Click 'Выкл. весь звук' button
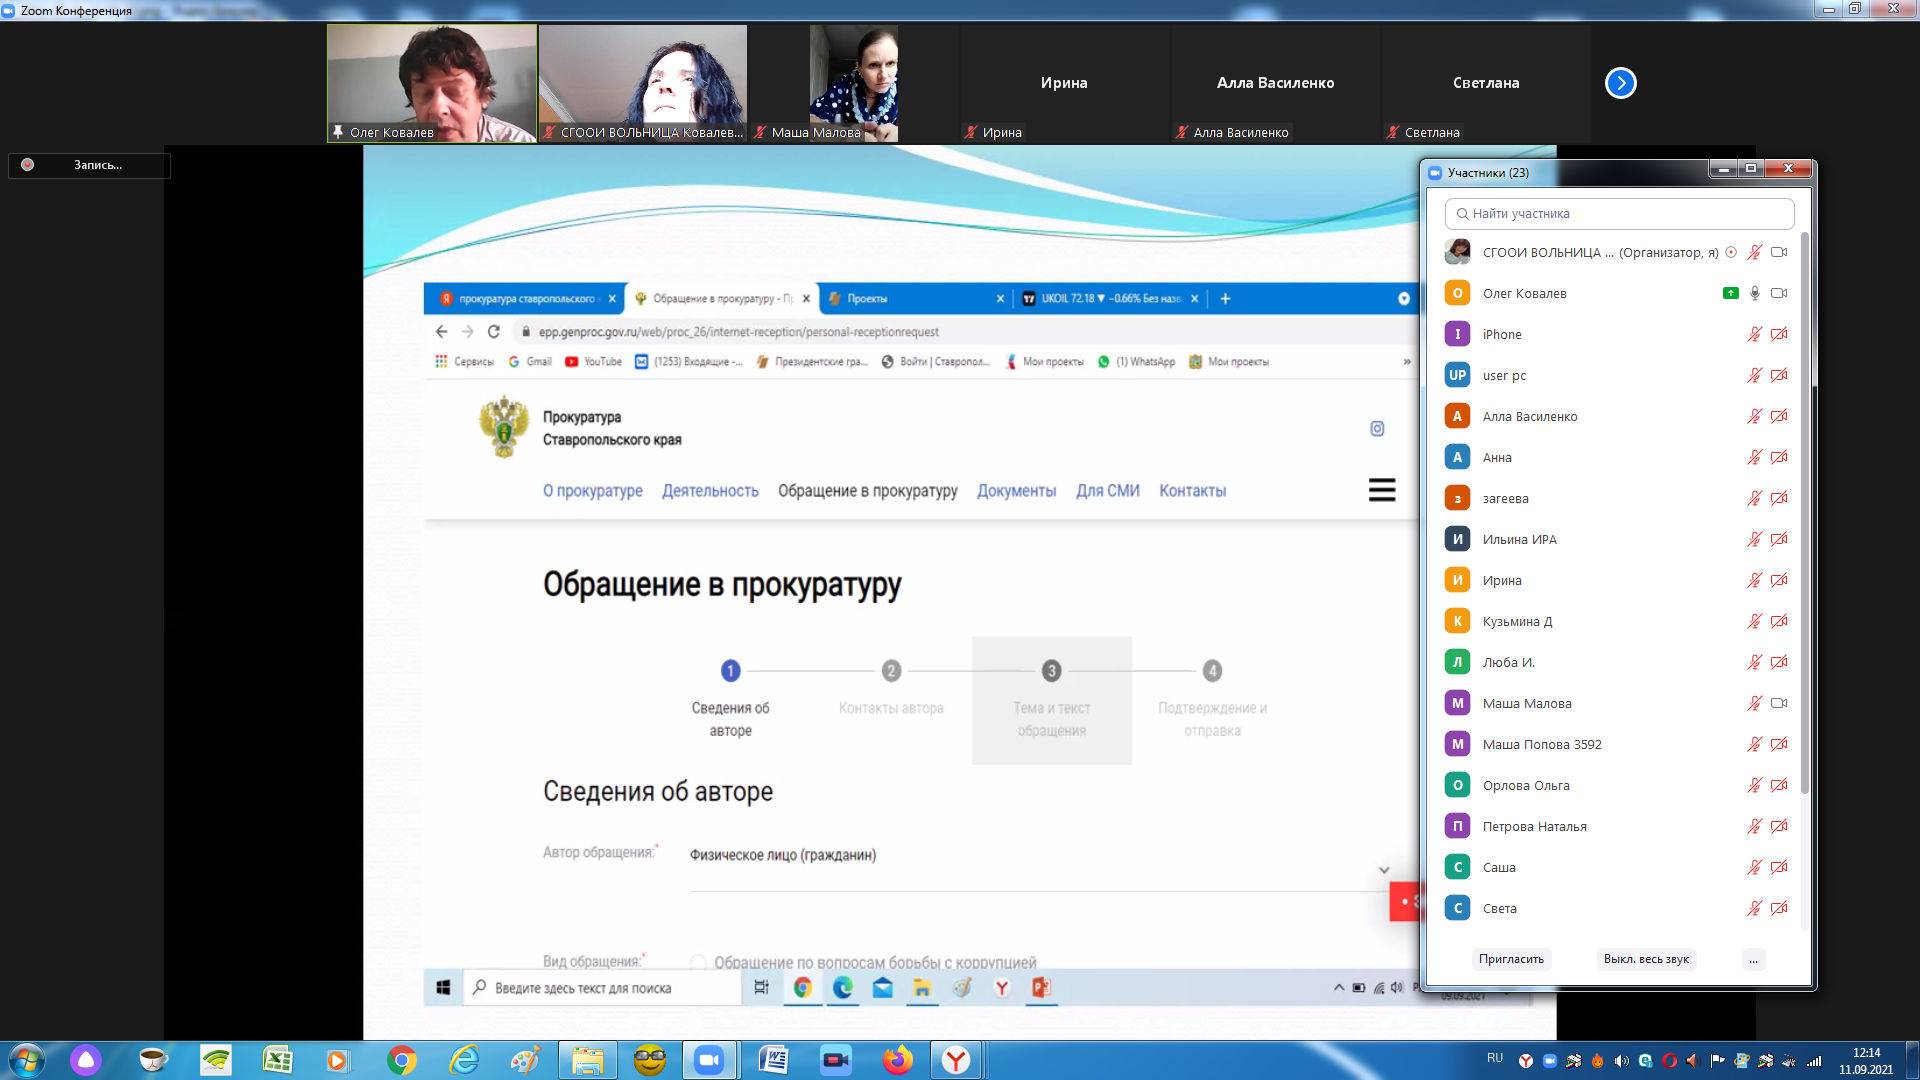This screenshot has height=1080, width=1920. 1646,959
